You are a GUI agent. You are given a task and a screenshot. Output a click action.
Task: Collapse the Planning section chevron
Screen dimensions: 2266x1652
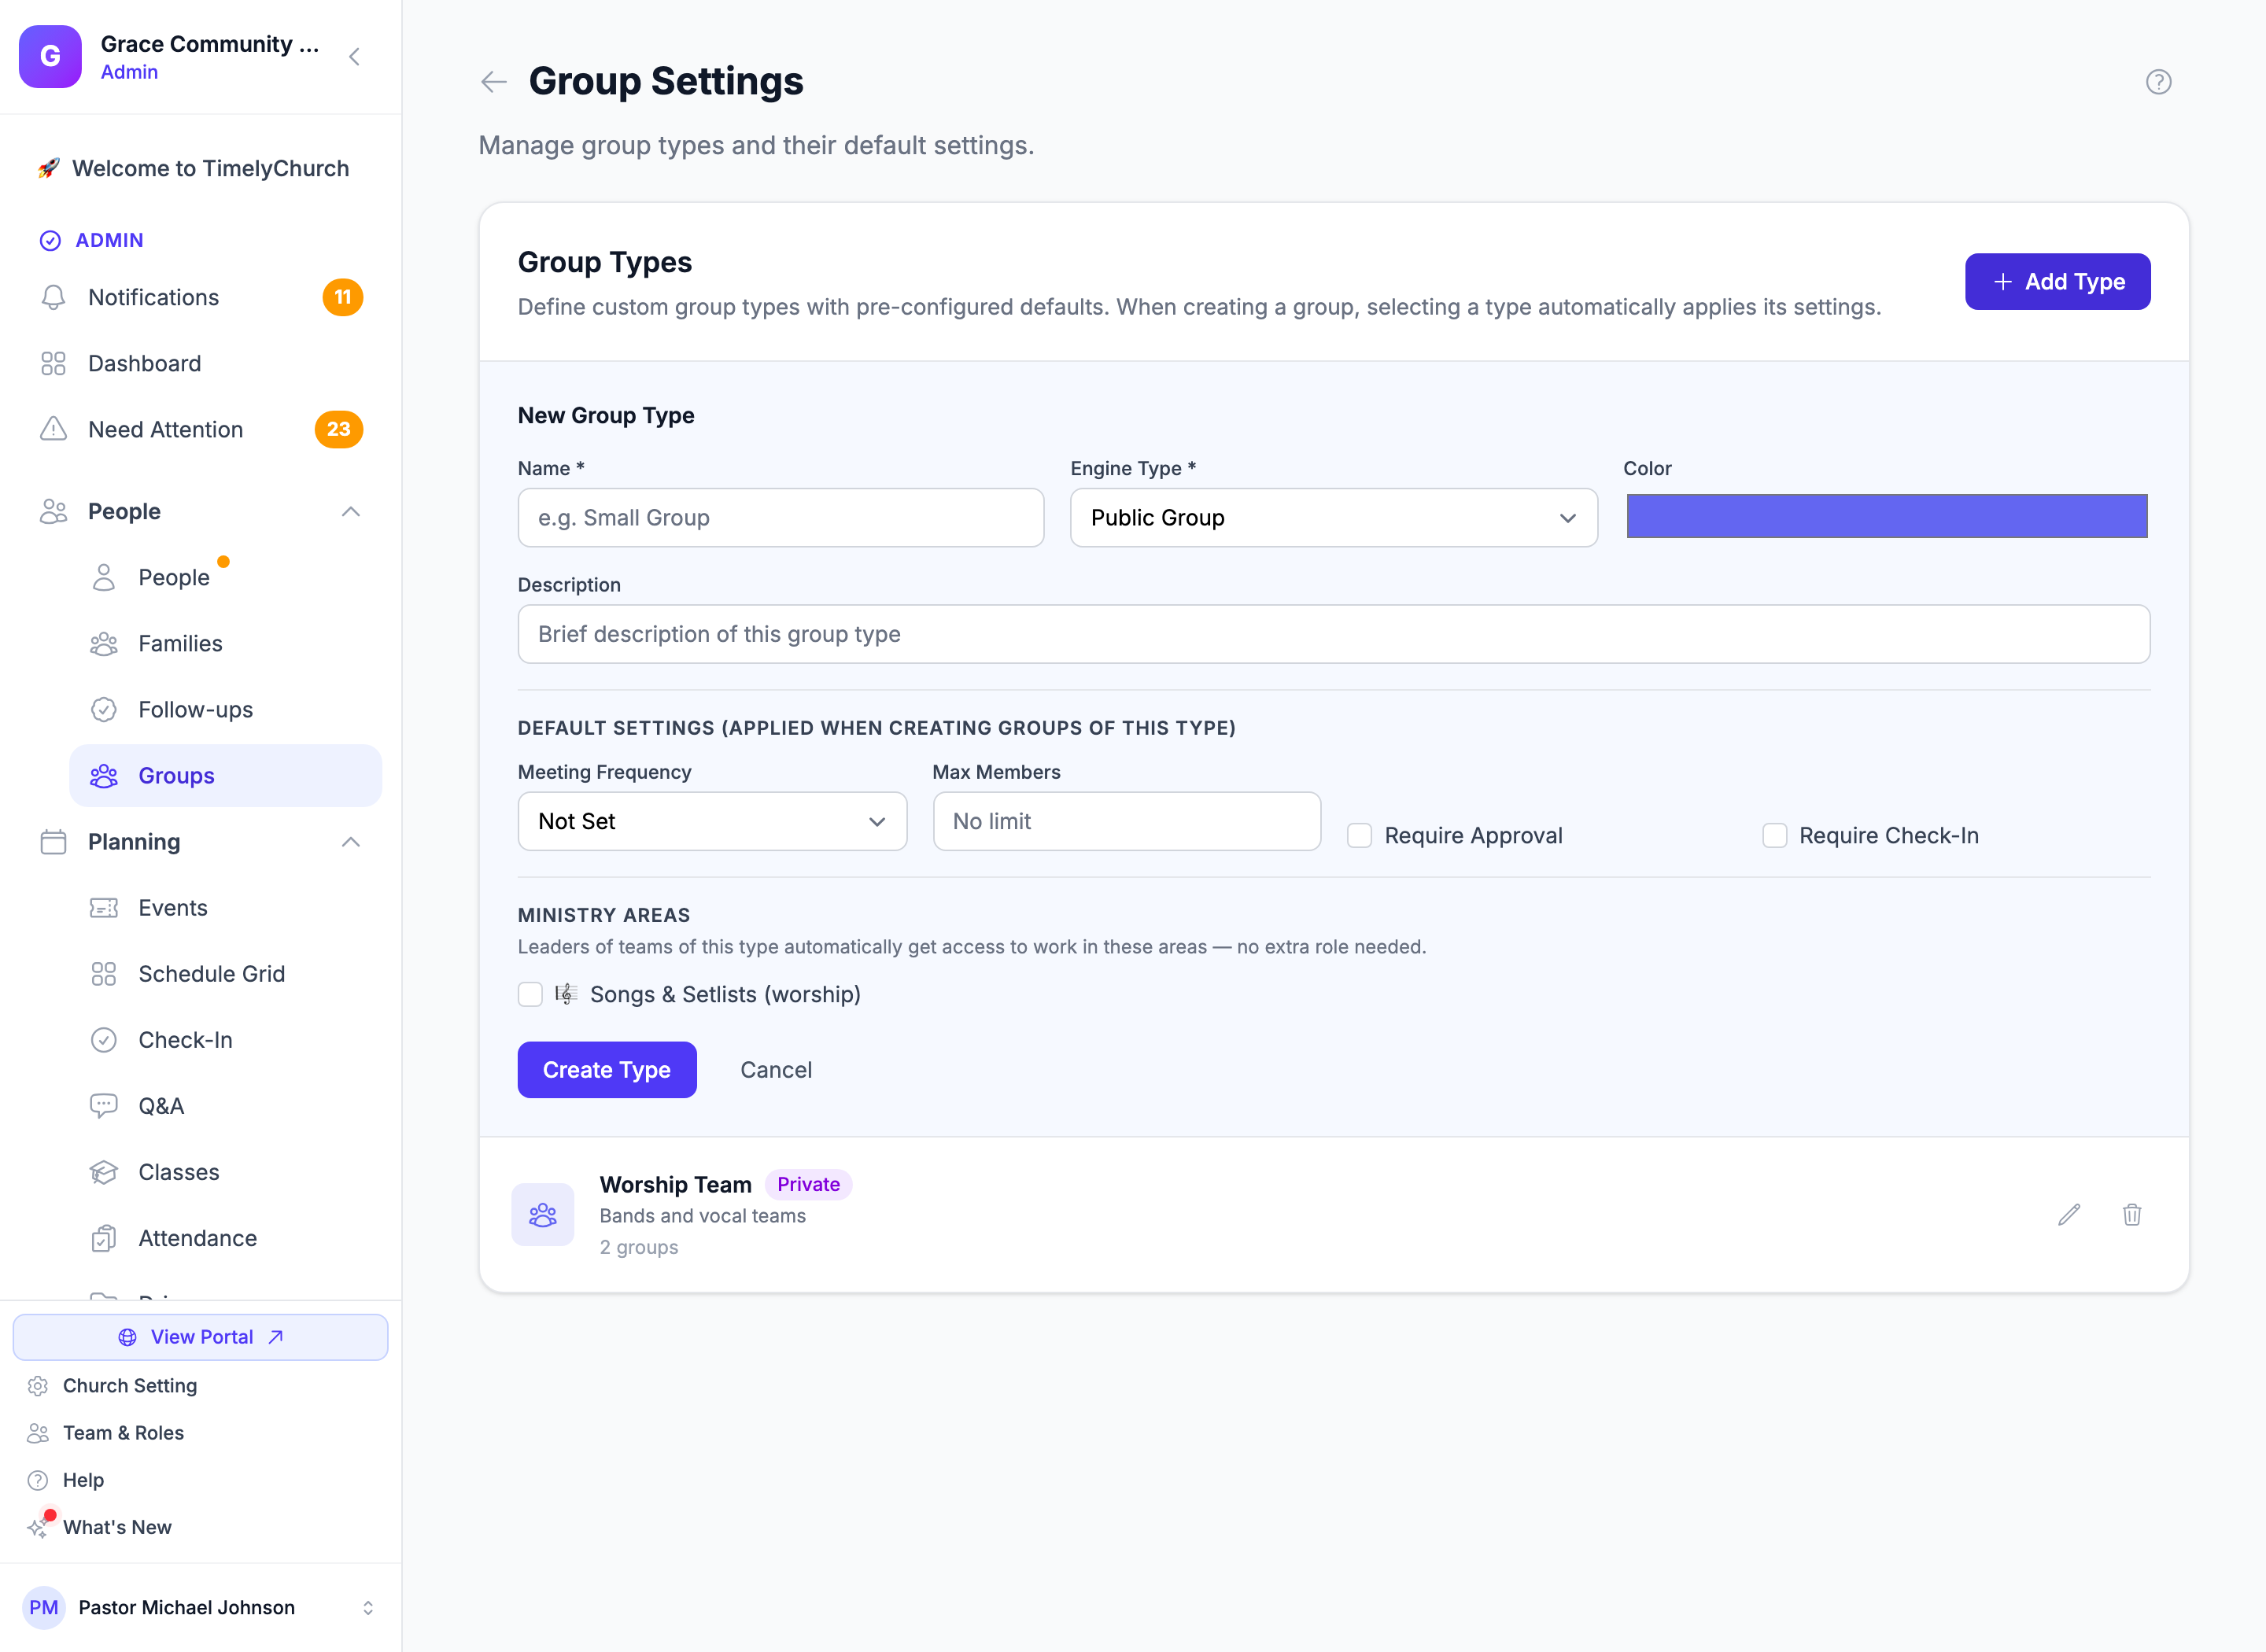(x=351, y=842)
